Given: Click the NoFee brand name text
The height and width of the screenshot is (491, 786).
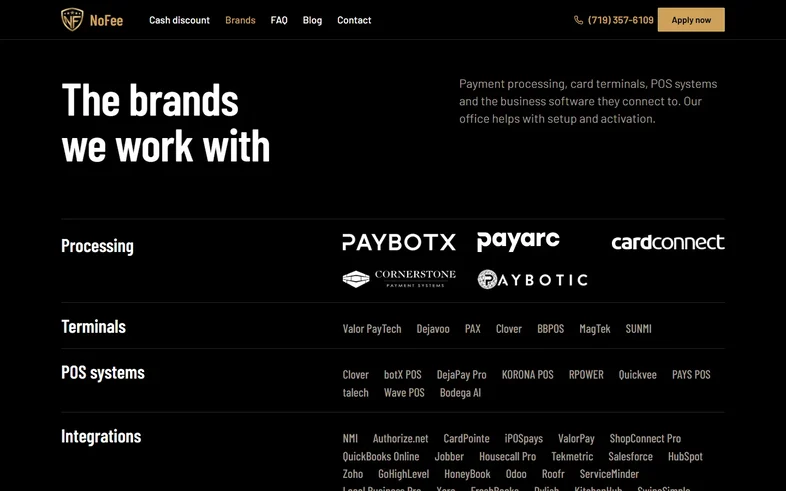Looking at the screenshot, I should tap(106, 20).
